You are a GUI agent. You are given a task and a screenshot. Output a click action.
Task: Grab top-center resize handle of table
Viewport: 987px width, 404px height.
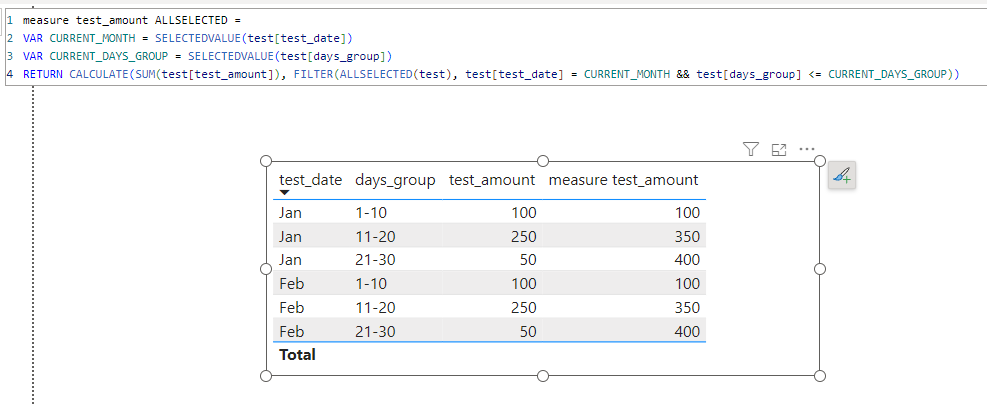[x=543, y=161]
